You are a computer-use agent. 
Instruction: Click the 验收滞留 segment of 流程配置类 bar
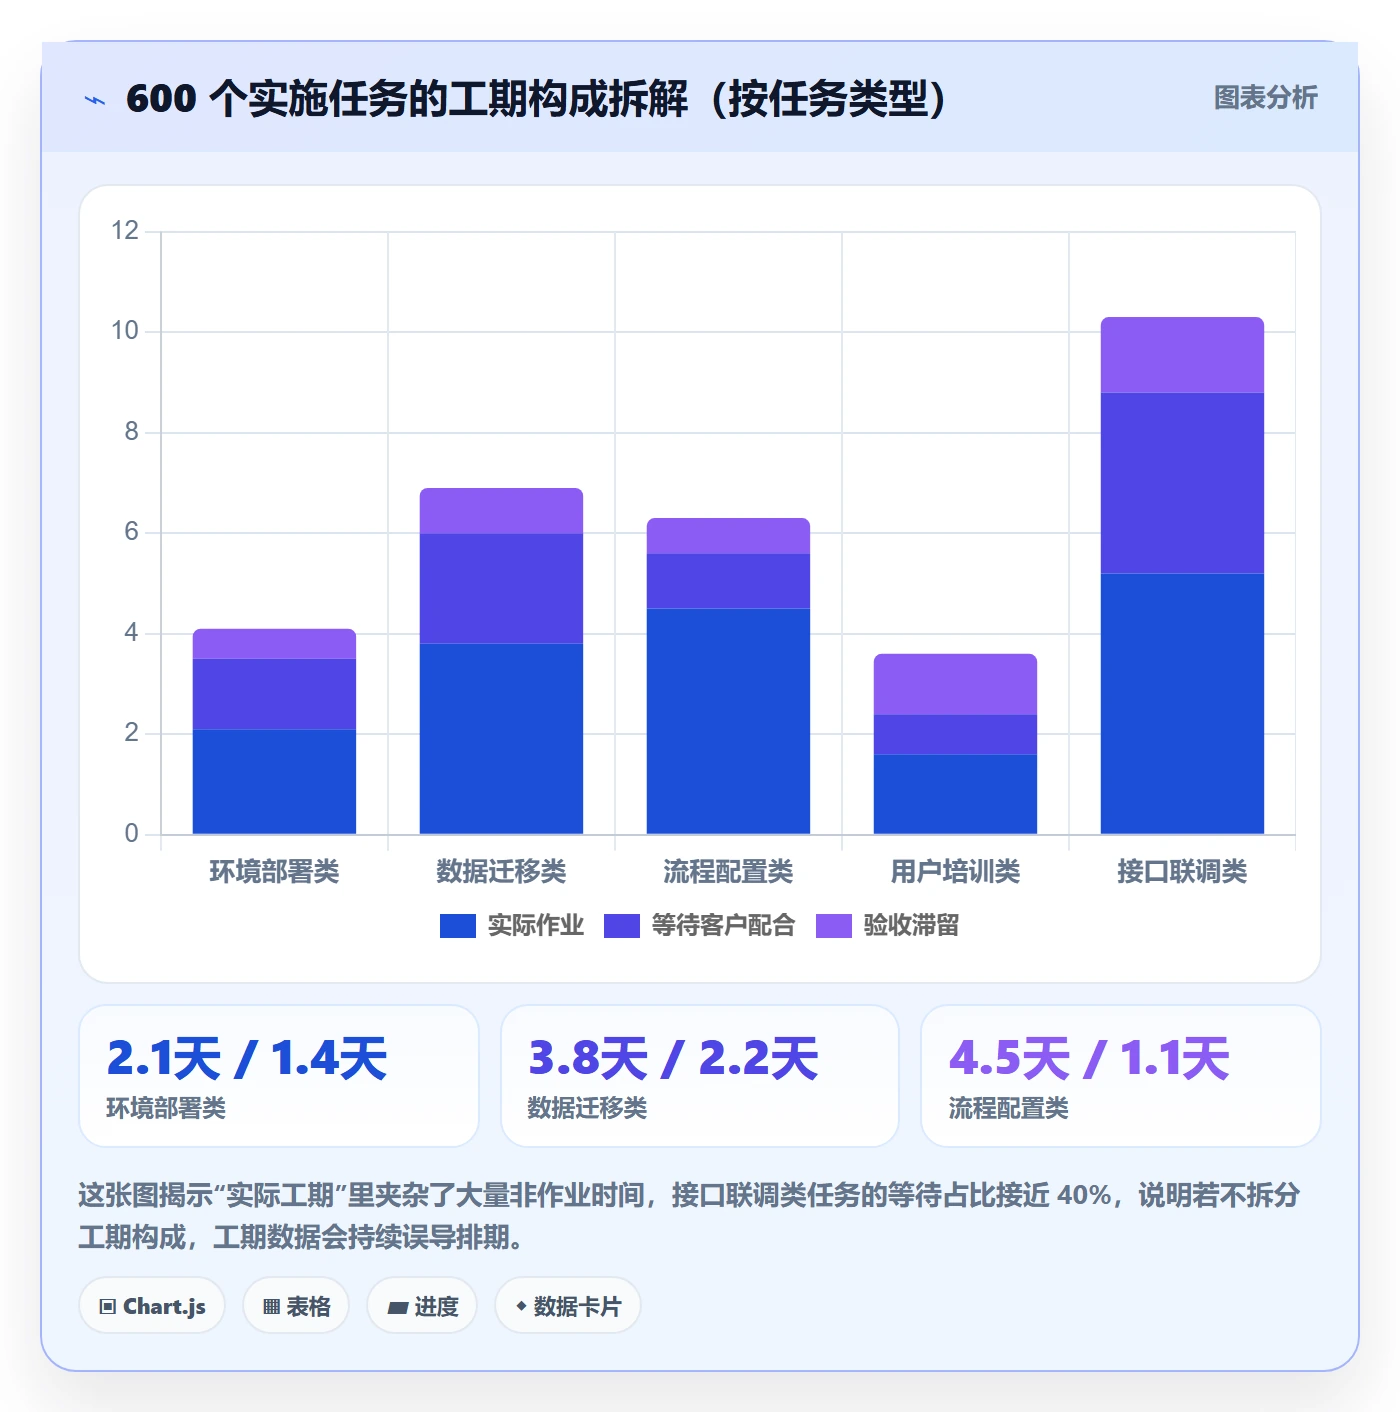click(x=728, y=536)
